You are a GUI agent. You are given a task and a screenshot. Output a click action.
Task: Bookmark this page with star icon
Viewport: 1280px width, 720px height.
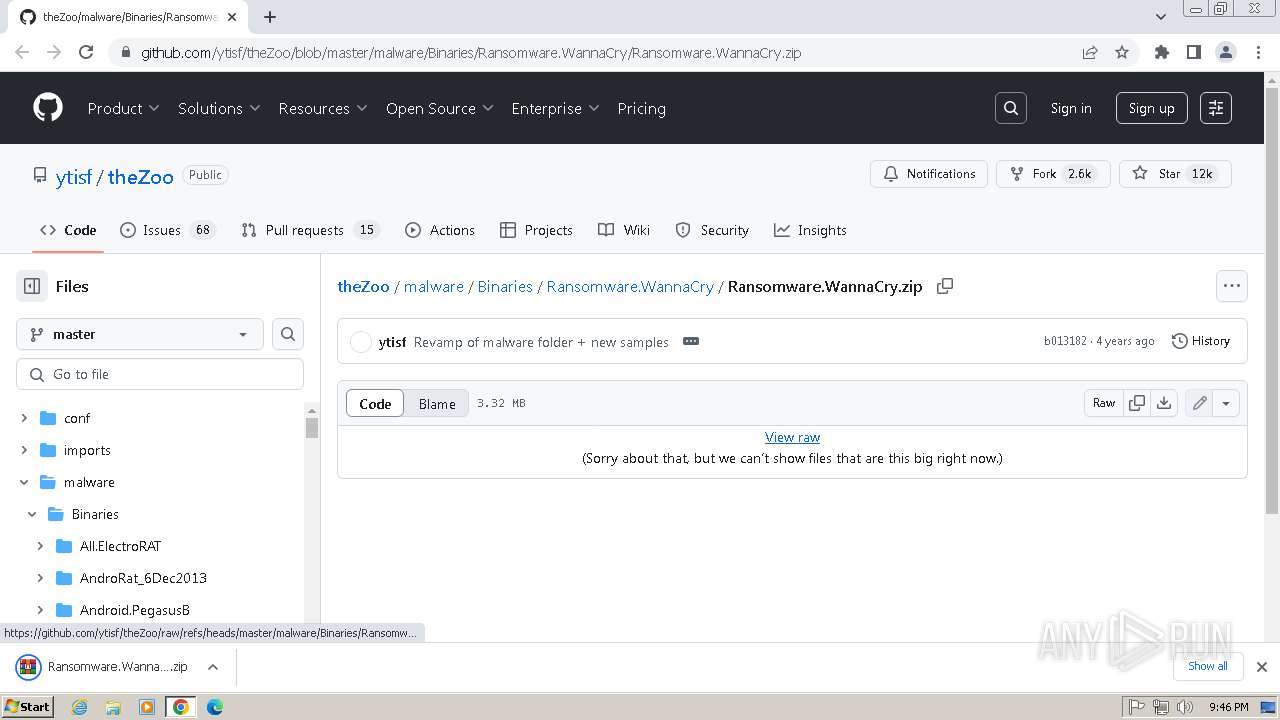1122,52
